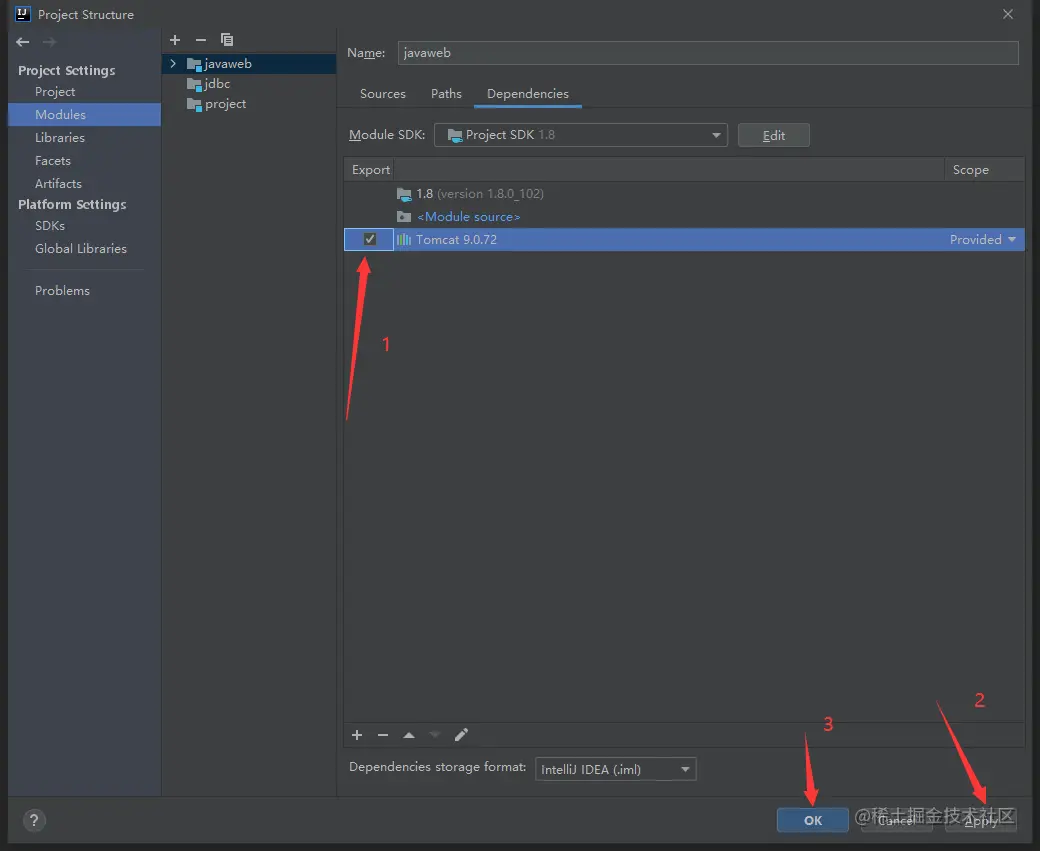
Task: Change Tomcat scope from Provided
Action: click(983, 239)
